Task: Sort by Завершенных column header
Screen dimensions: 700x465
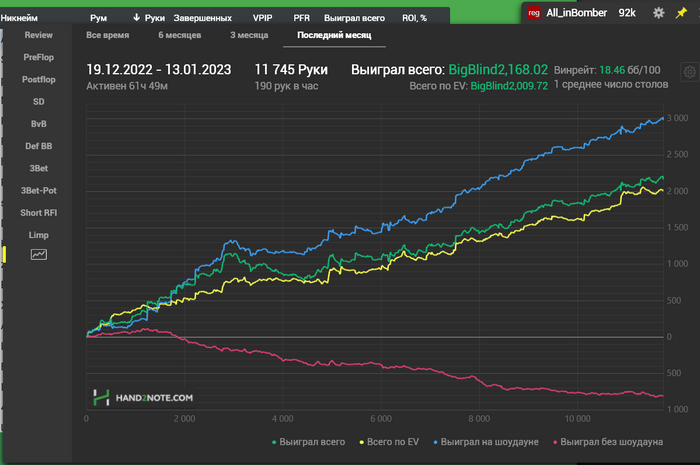Action: click(x=203, y=18)
